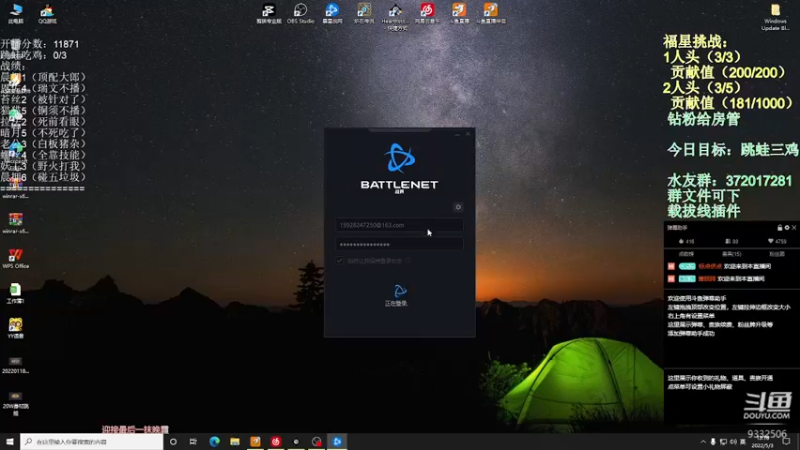Open File Explorer from the taskbar
The image size is (800, 450).
coord(235,441)
